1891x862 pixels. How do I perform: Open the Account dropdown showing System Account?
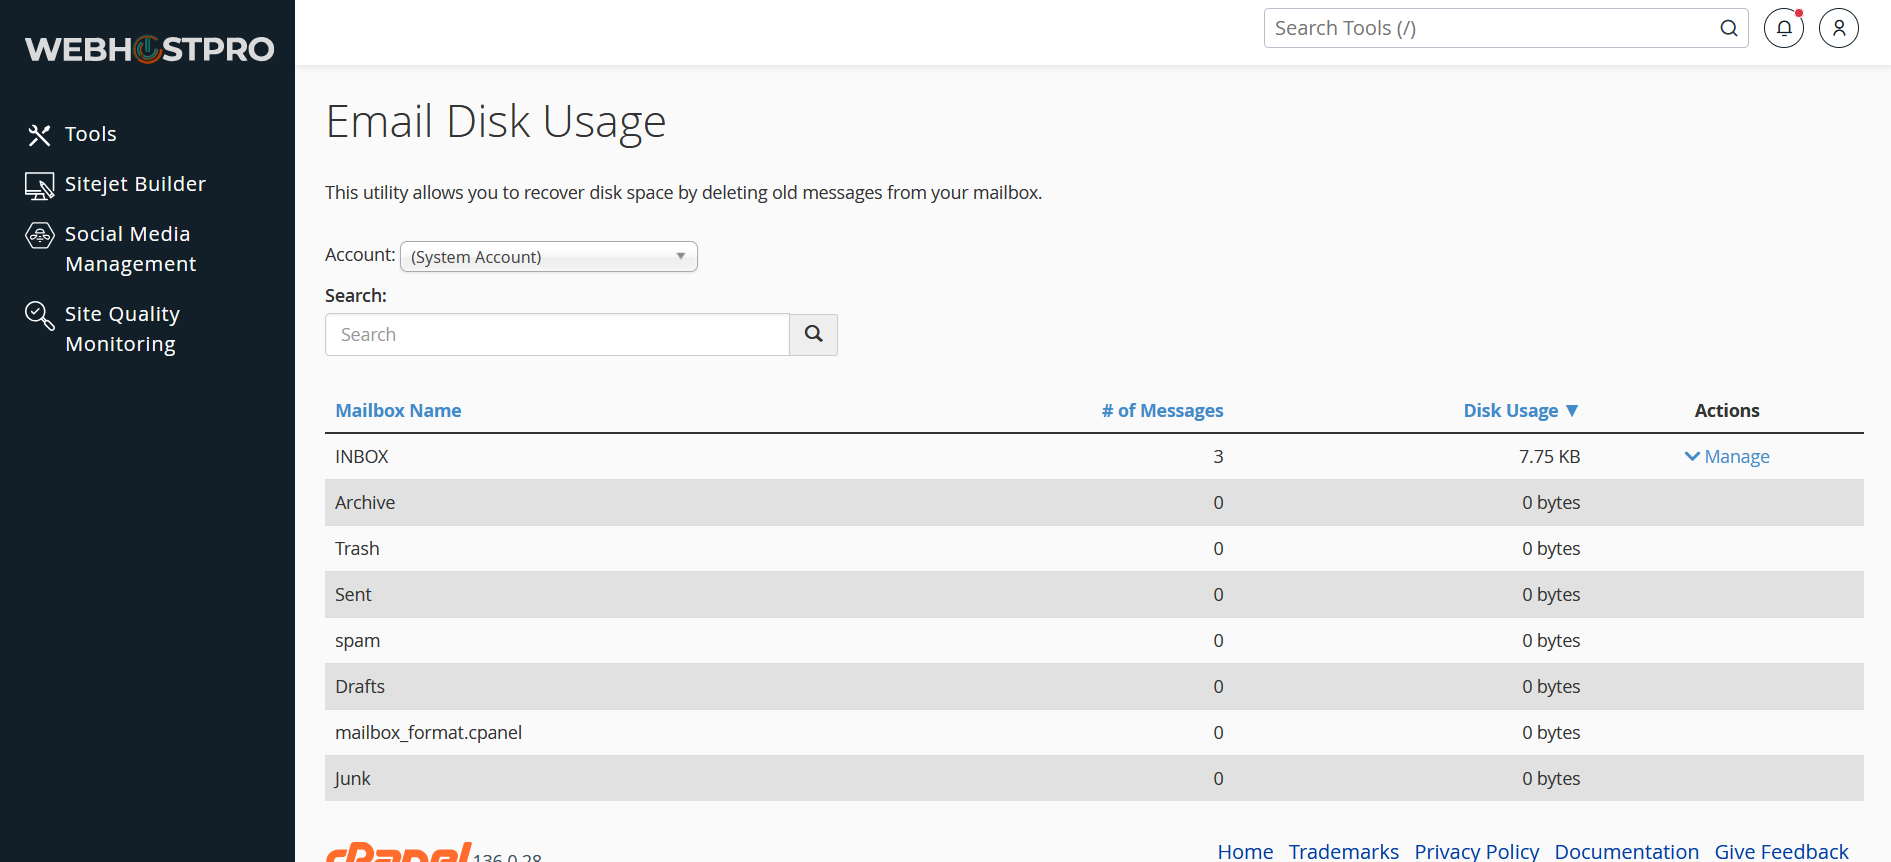pyautogui.click(x=549, y=257)
